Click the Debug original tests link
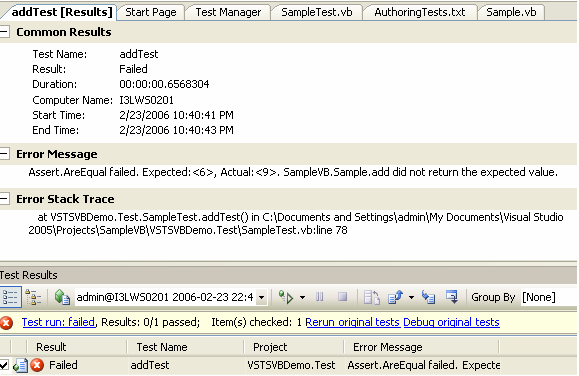The height and width of the screenshot is (376, 579). pyautogui.click(x=451, y=322)
